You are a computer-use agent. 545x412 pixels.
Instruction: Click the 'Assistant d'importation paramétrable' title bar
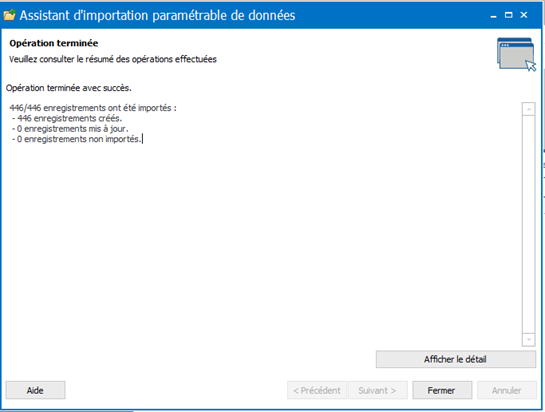point(157,15)
